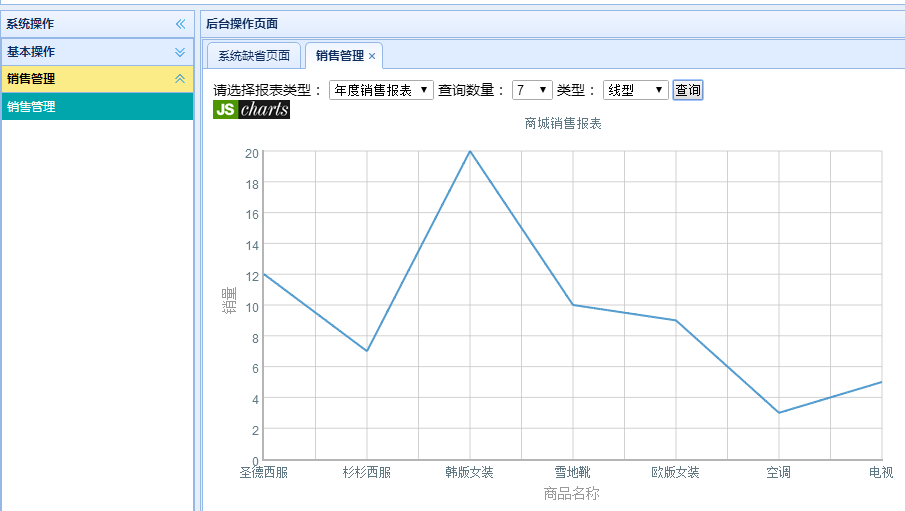
Task: Click the x-axis label 韩版女装
Action: (469, 472)
